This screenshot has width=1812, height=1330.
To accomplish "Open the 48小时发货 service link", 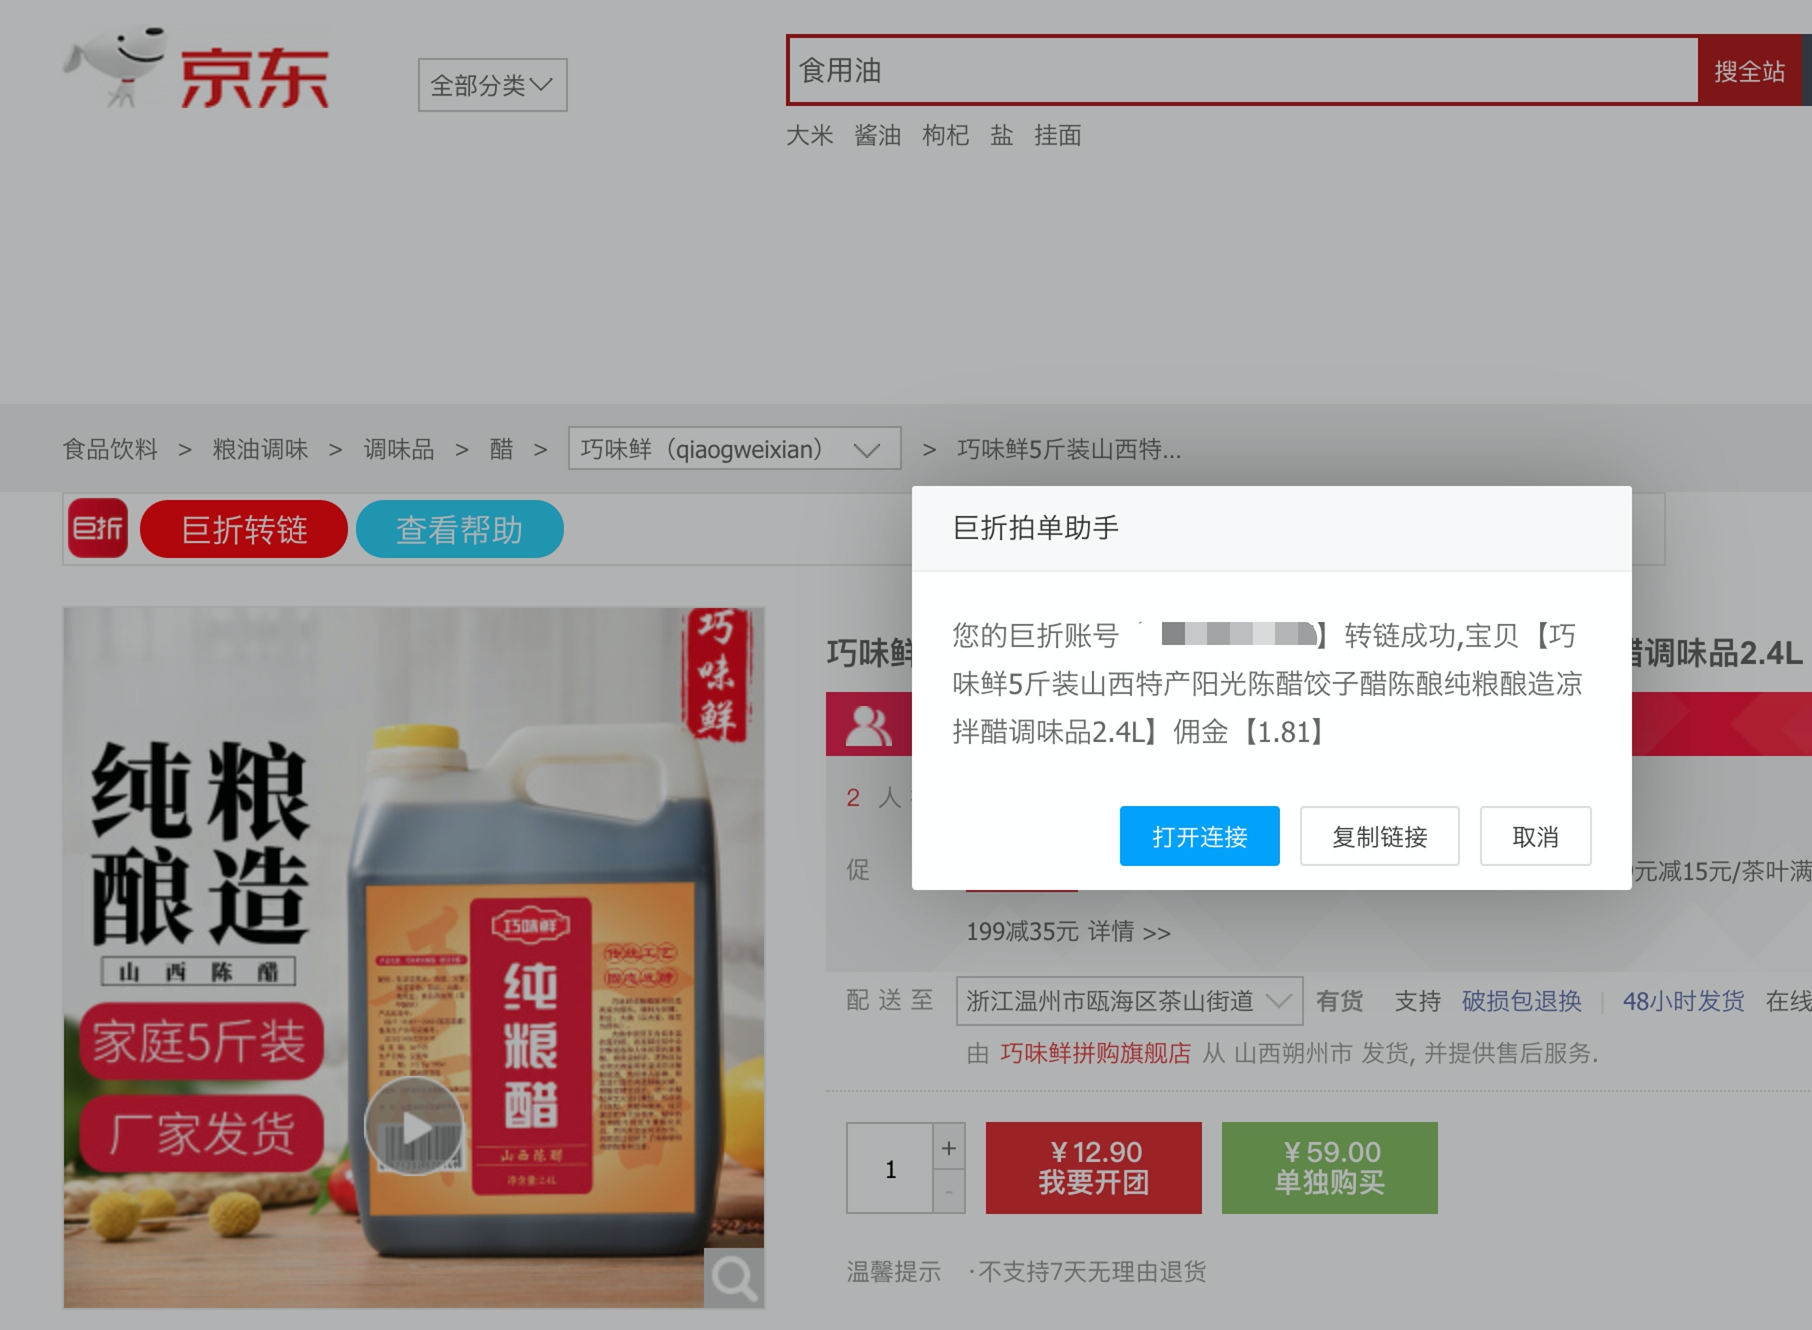I will pyautogui.click(x=1683, y=1001).
